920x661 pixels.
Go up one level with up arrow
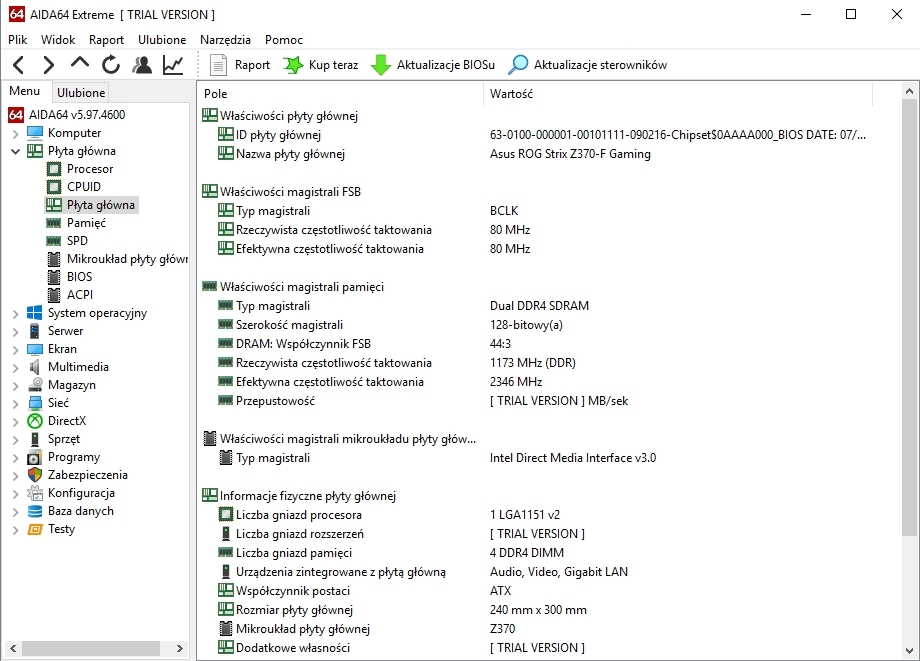click(80, 63)
